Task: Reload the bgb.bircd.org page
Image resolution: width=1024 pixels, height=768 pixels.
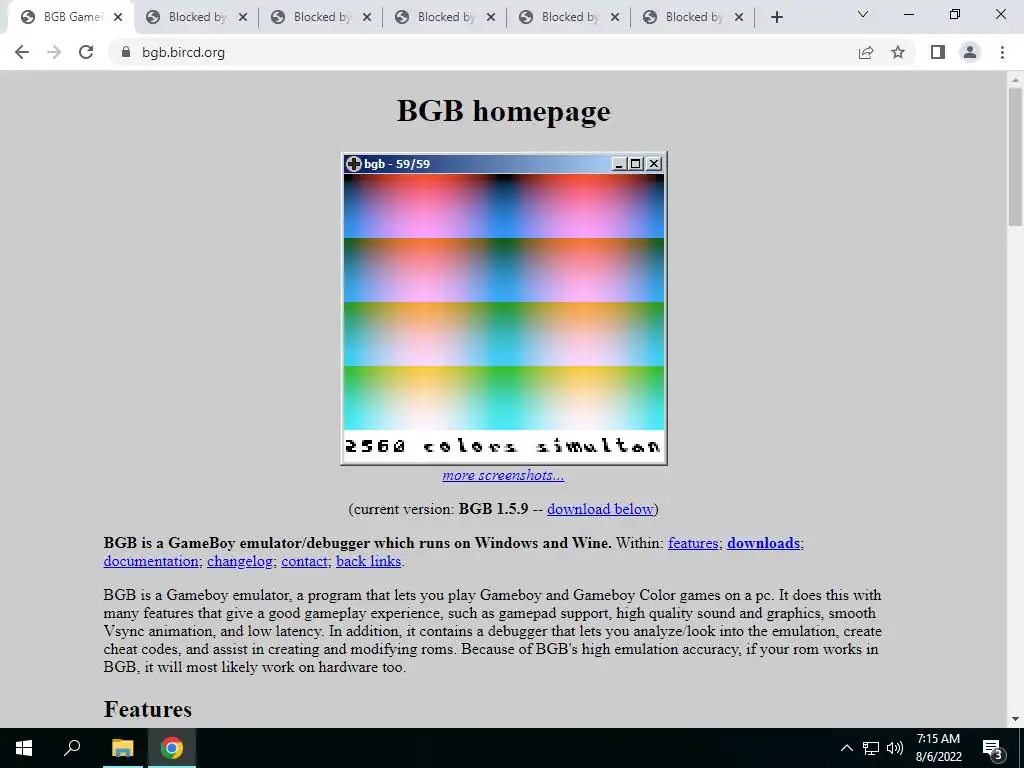Action: (x=86, y=52)
